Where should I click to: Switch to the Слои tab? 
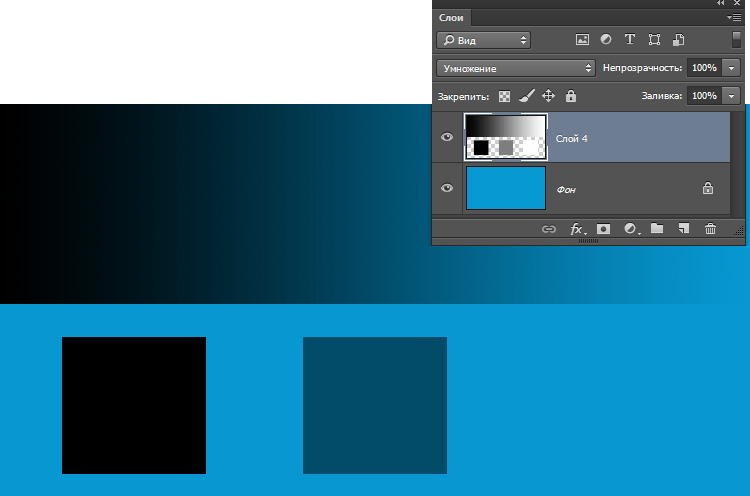[451, 18]
